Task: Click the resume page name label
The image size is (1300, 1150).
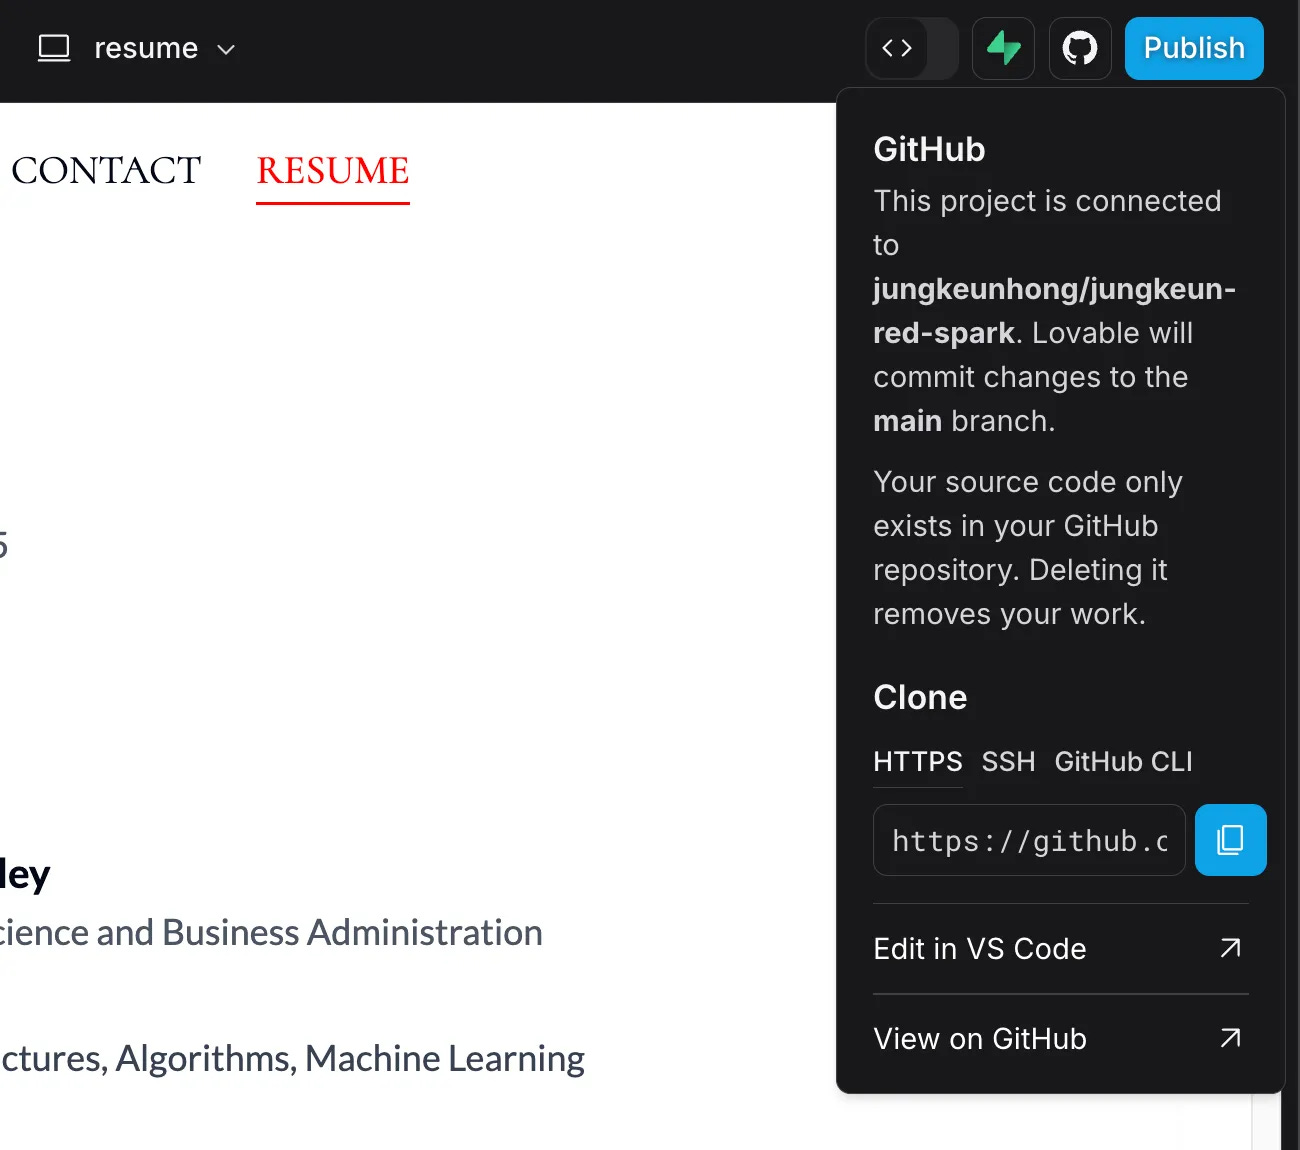Action: [x=146, y=49]
